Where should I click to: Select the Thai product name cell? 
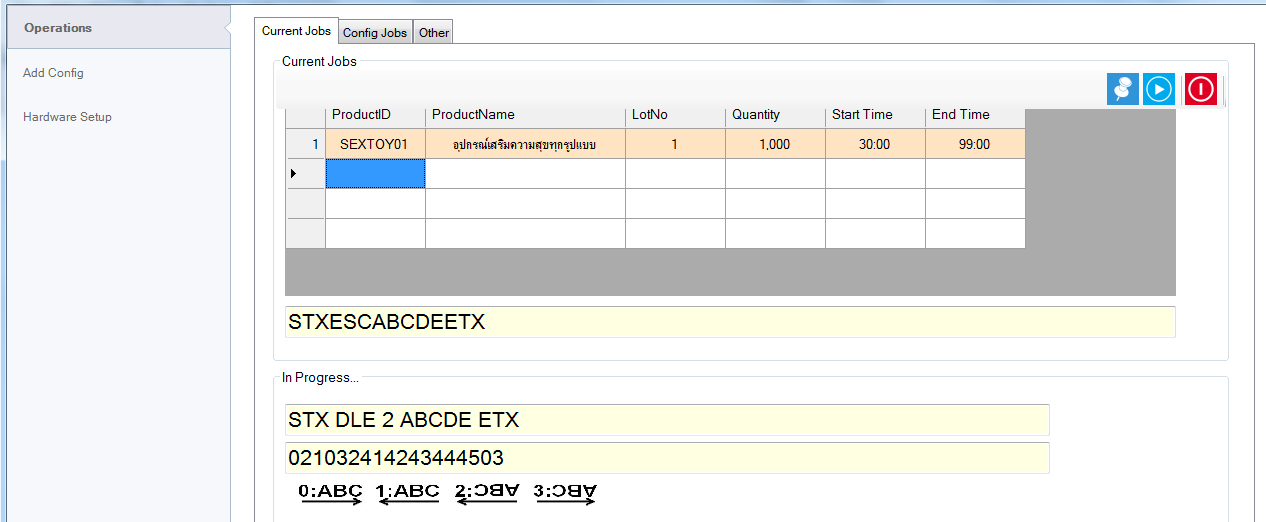point(525,144)
